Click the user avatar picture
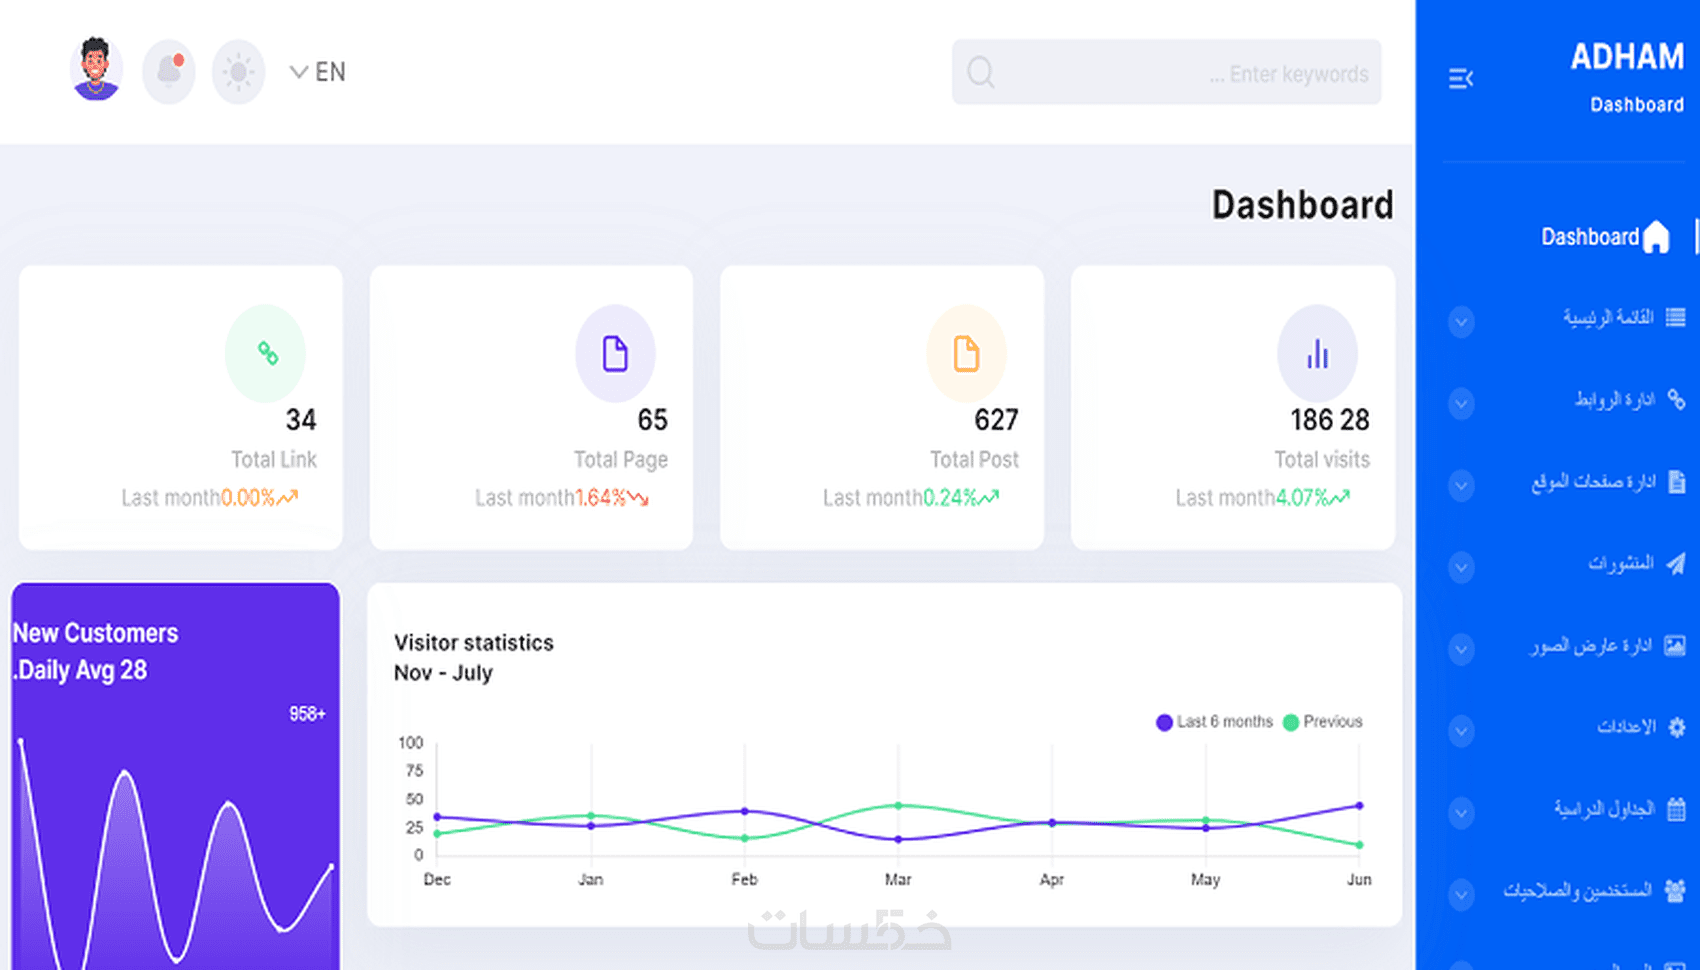This screenshot has height=970, width=1700. [96, 69]
